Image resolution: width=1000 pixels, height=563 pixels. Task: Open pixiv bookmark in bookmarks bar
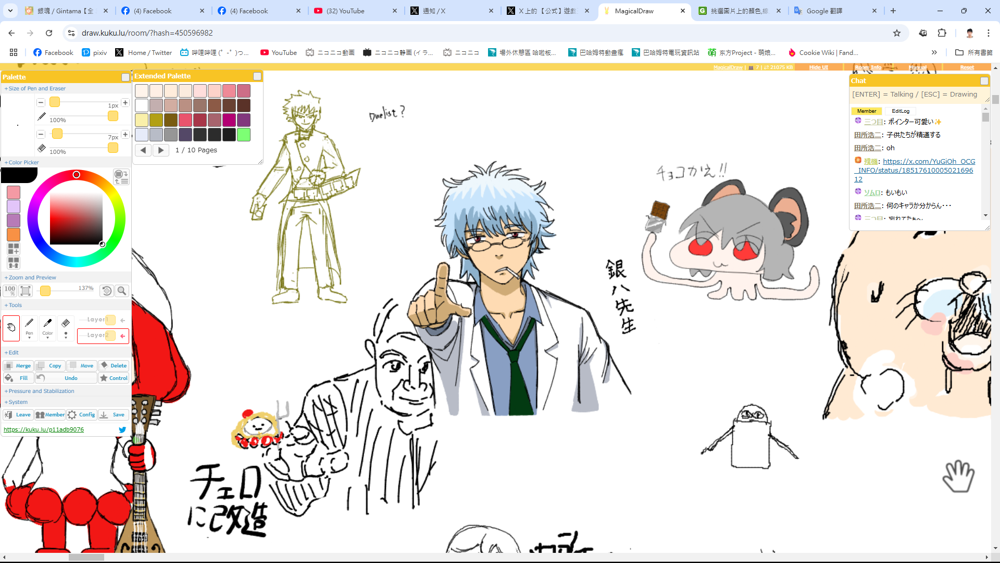(x=94, y=52)
